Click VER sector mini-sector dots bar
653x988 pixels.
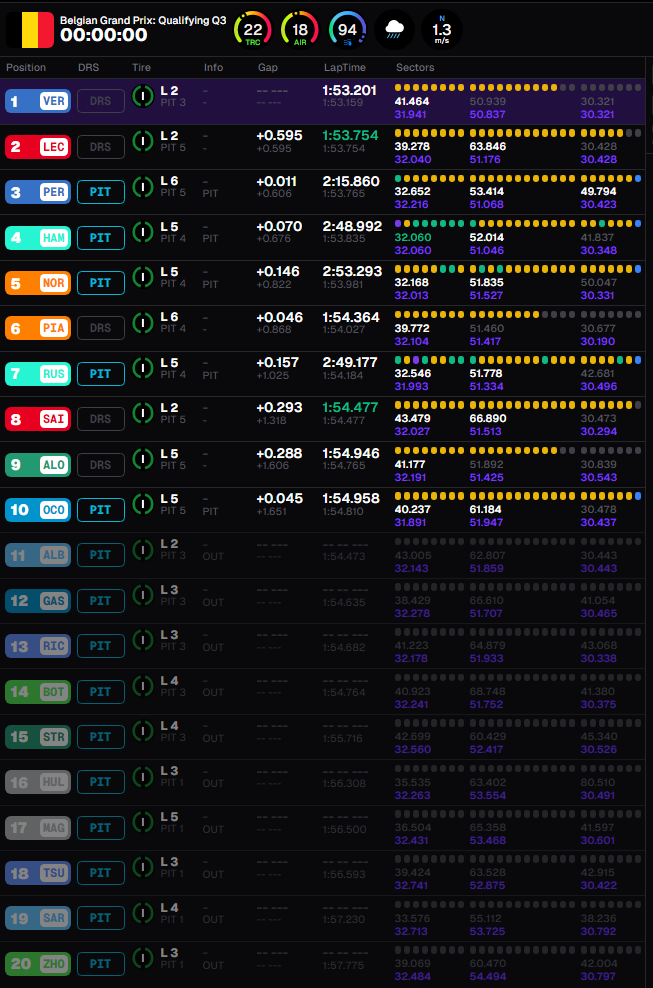pos(518,88)
